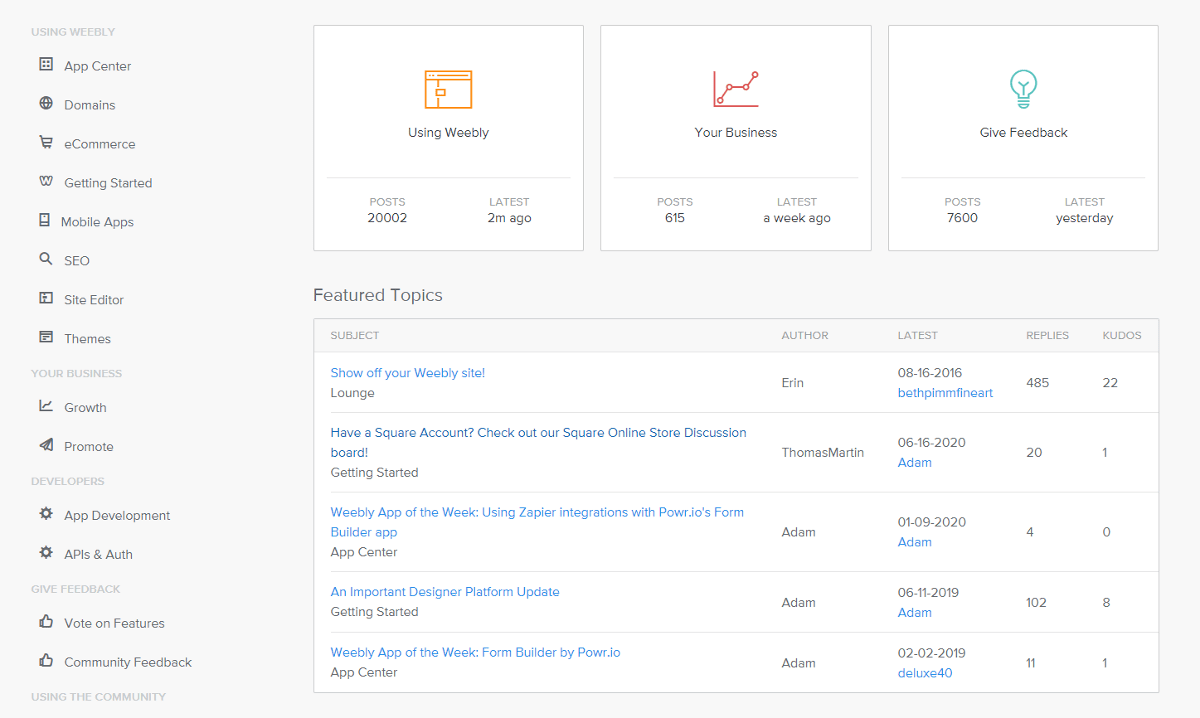Open the Give Feedback card title
The width and height of the screenshot is (1200, 718).
pyautogui.click(x=1023, y=132)
